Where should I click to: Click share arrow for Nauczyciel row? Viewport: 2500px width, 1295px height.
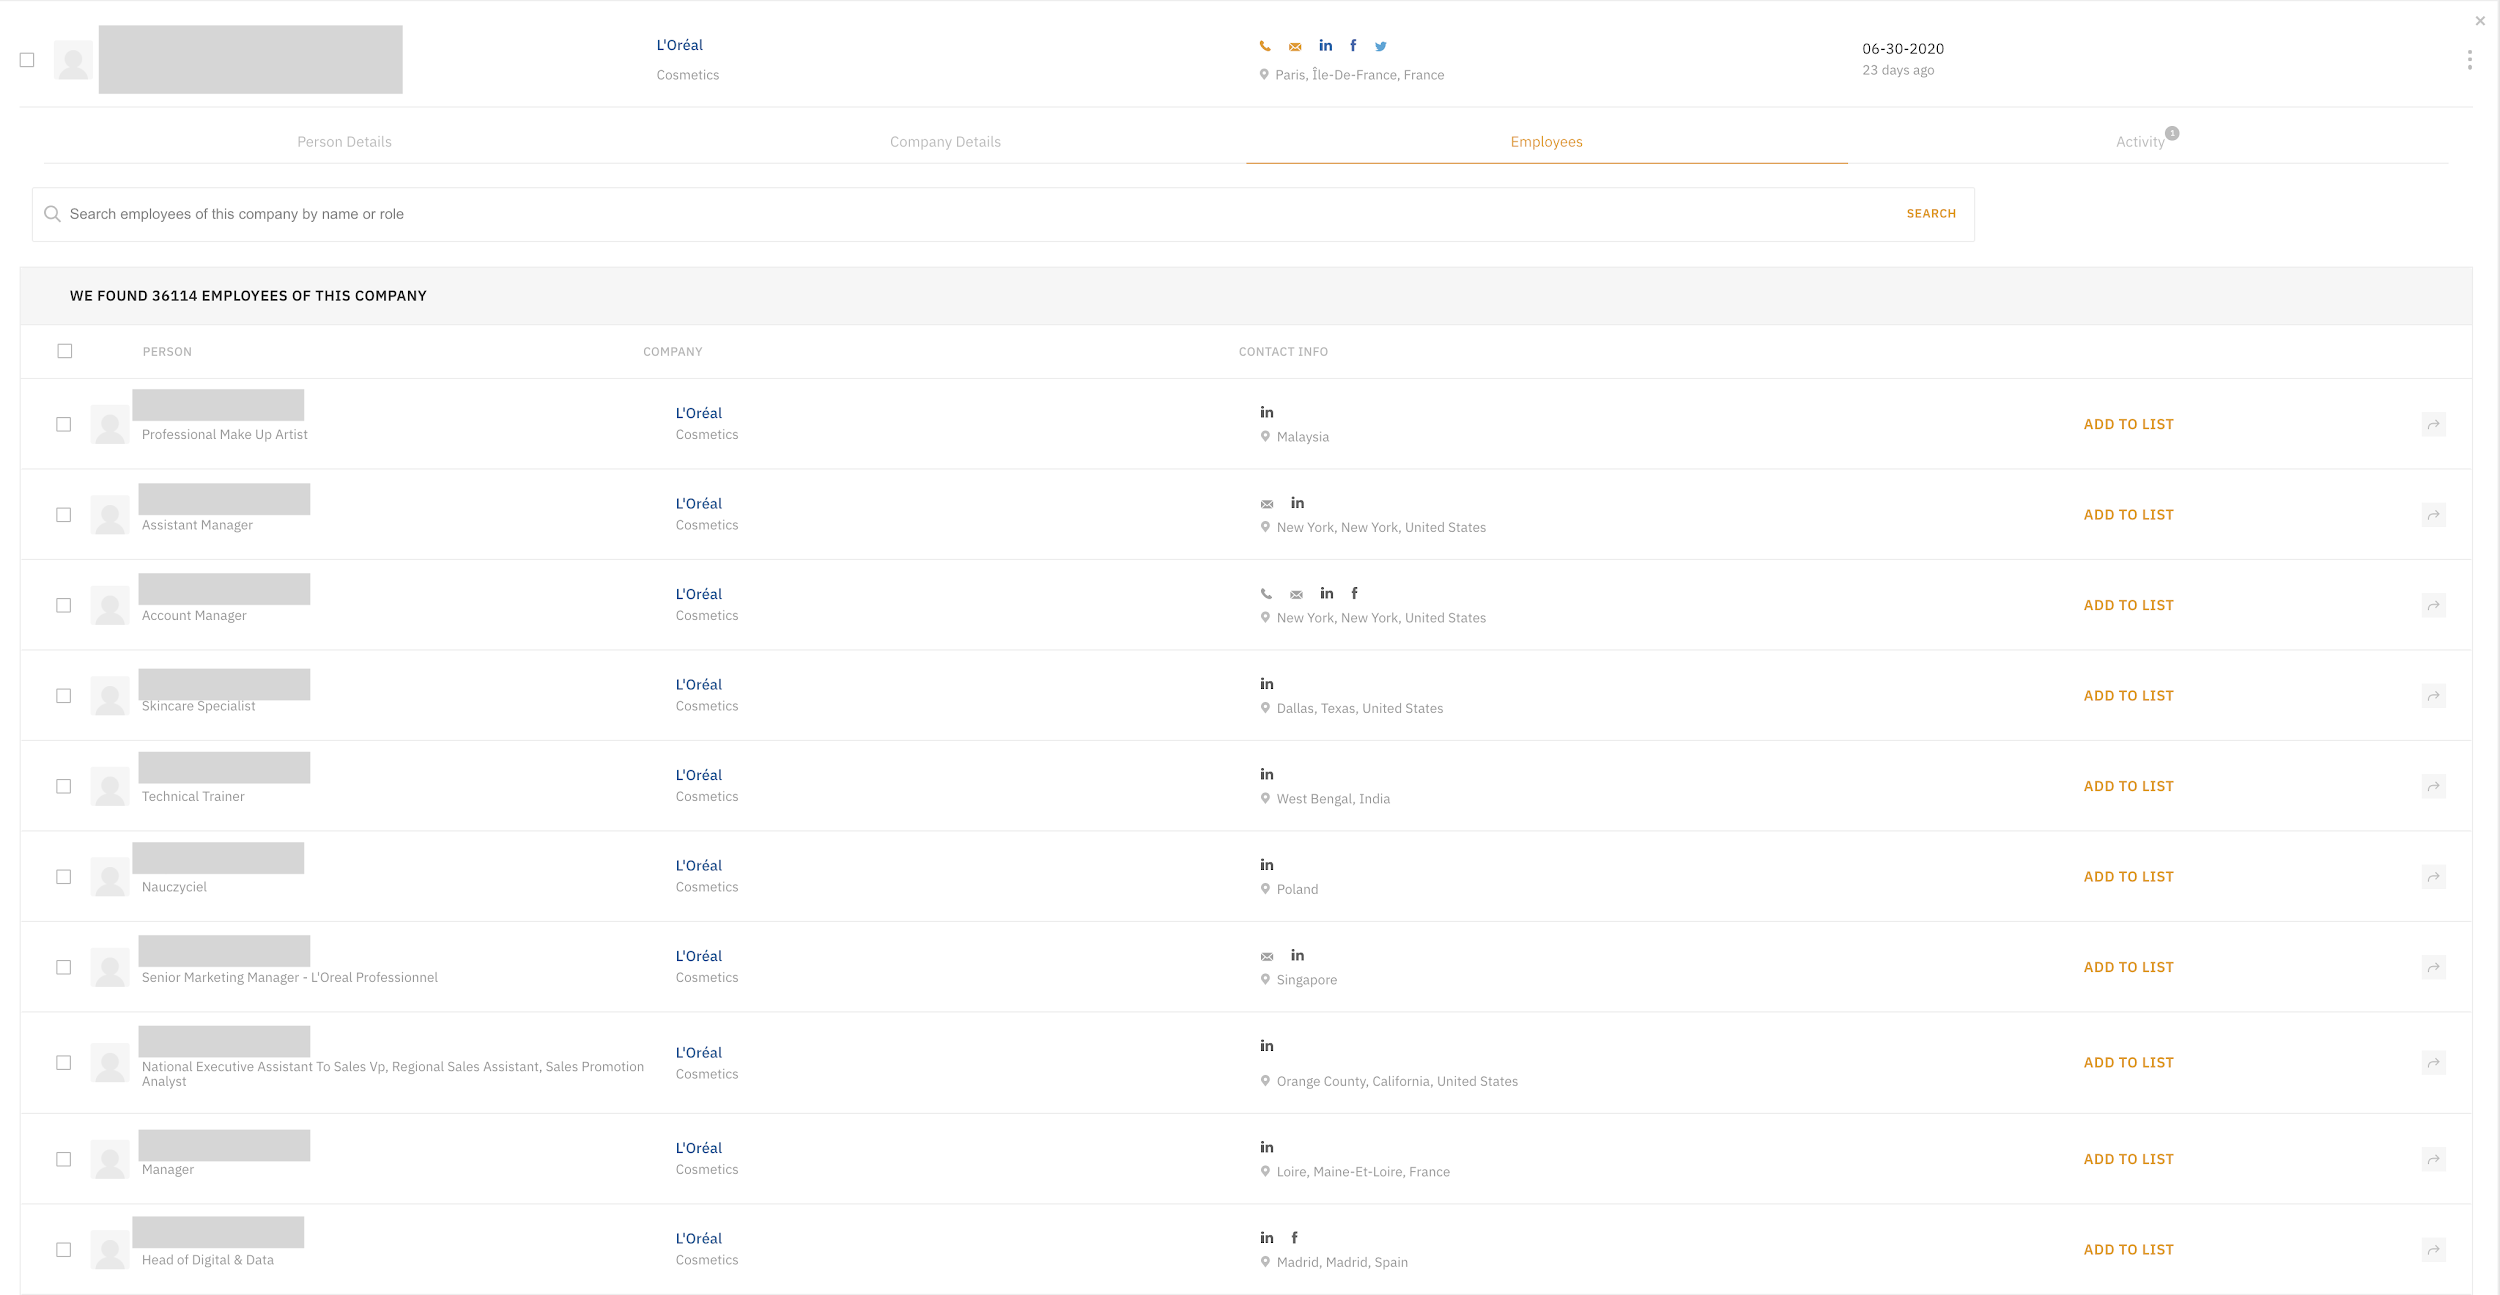[2434, 877]
